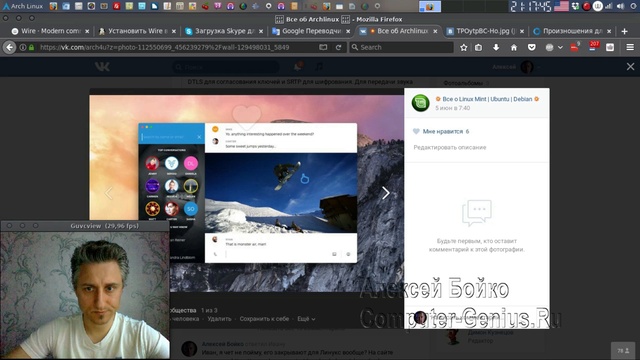Switch to the Произношения tab
This screenshot has width=640, height=360.
(572, 31)
